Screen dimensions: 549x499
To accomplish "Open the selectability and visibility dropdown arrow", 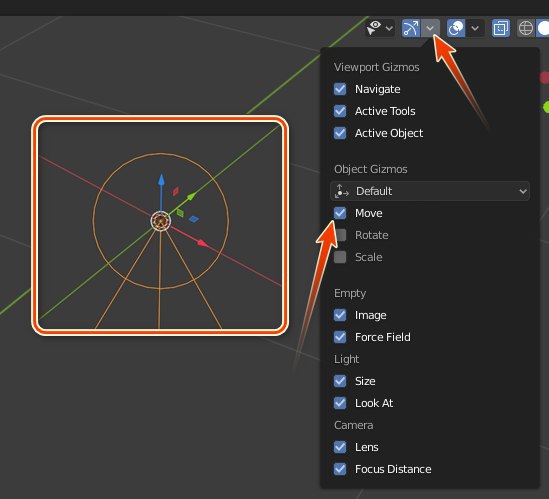I will (x=389, y=28).
